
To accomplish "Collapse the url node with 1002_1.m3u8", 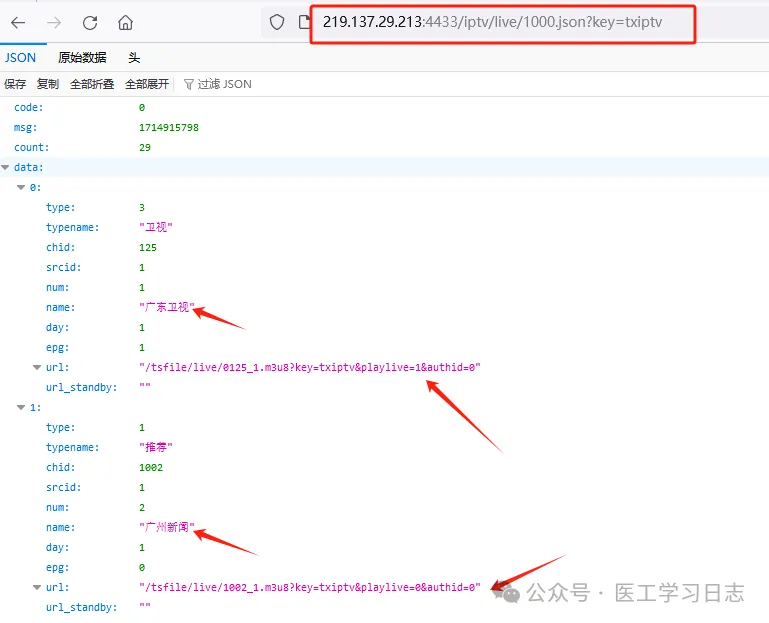I will point(37,587).
